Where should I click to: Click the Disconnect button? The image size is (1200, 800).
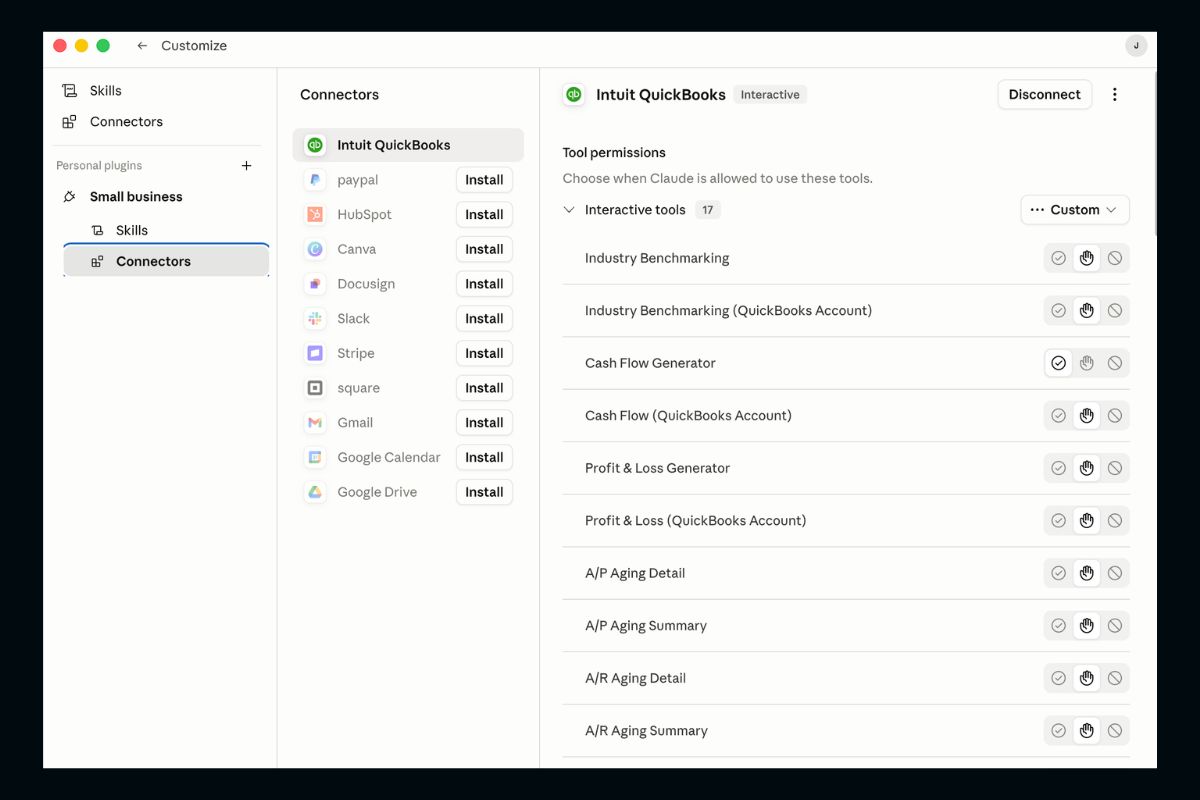[1044, 95]
